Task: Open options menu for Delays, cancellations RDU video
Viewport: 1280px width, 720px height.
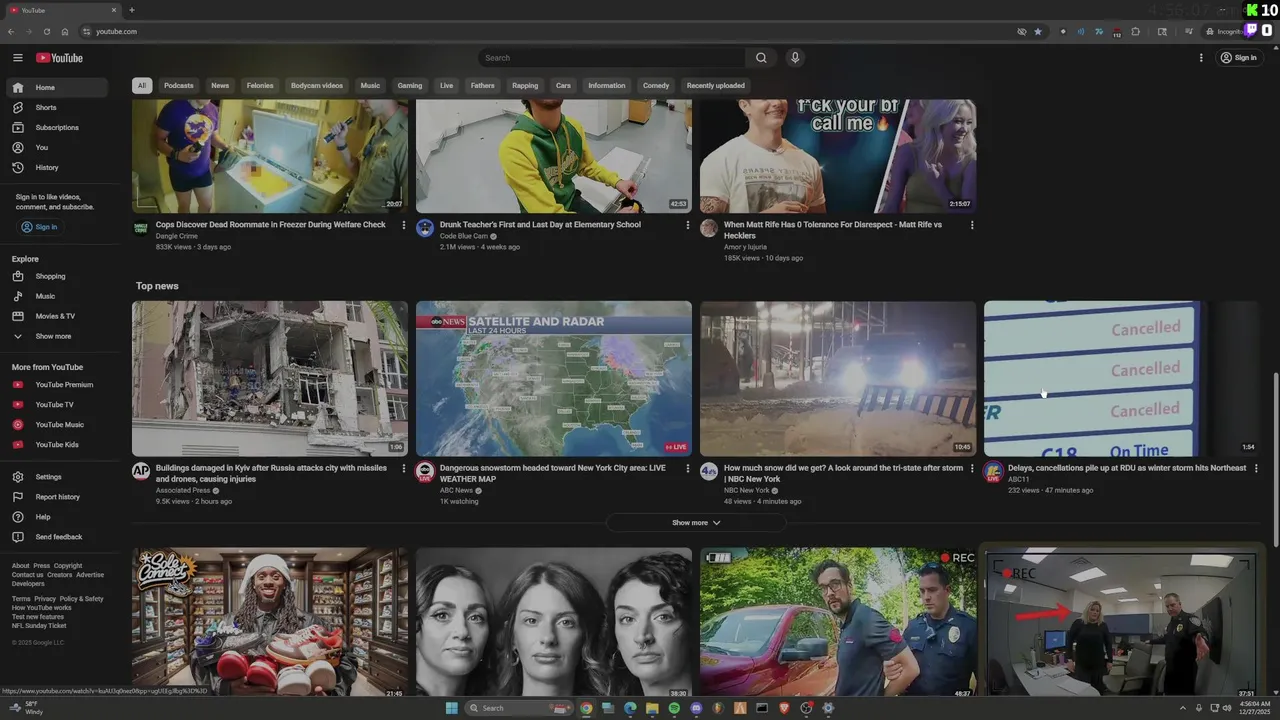Action: 1256,469
